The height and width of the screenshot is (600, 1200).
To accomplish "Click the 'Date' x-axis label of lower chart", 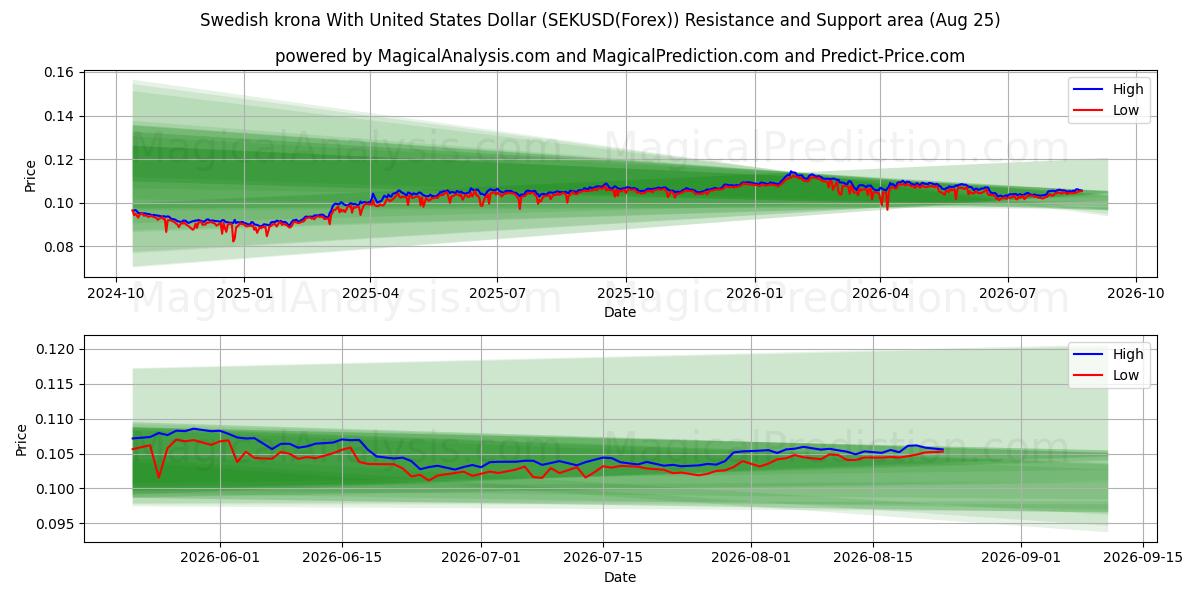I will coord(620,577).
